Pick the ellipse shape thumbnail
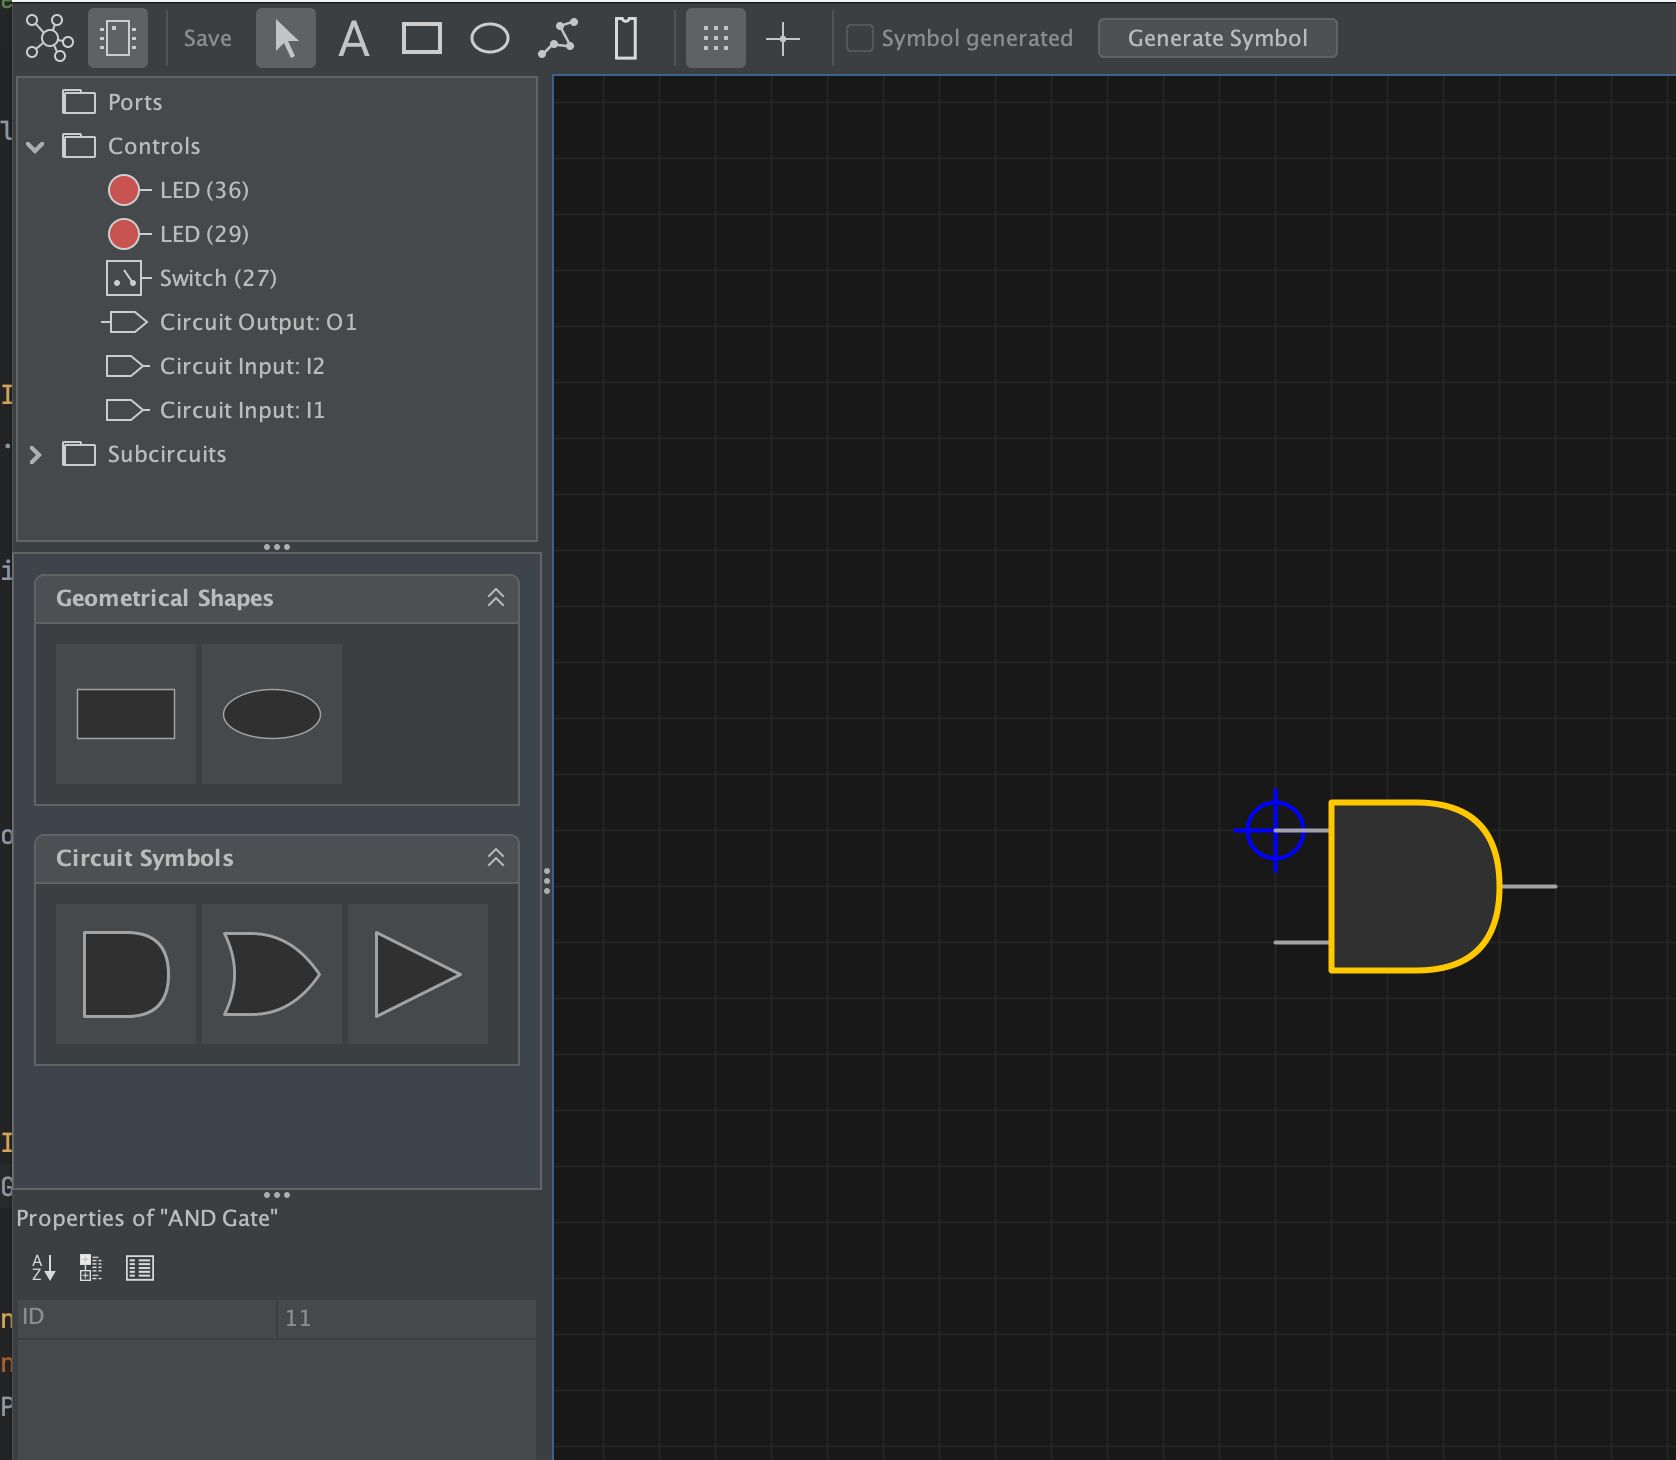The image size is (1676, 1460). pos(272,714)
